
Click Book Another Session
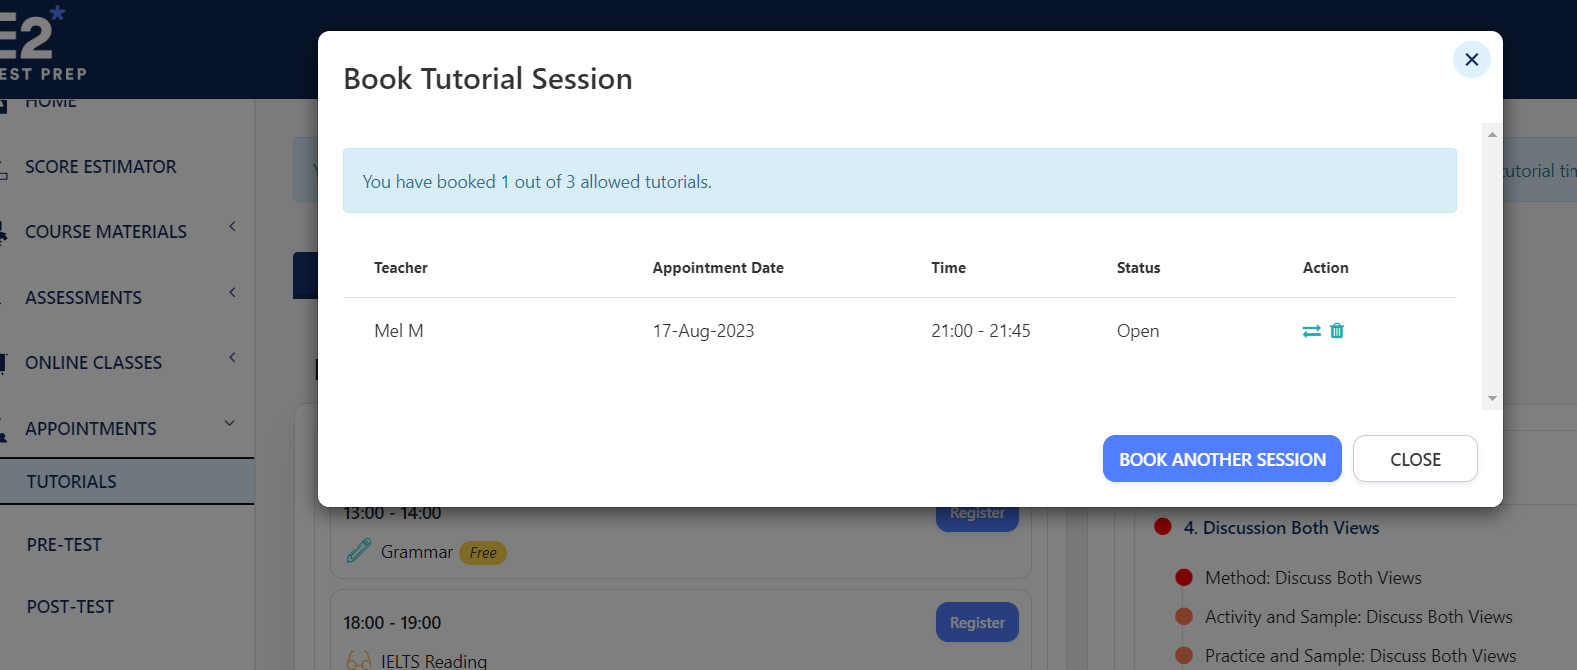tap(1221, 458)
